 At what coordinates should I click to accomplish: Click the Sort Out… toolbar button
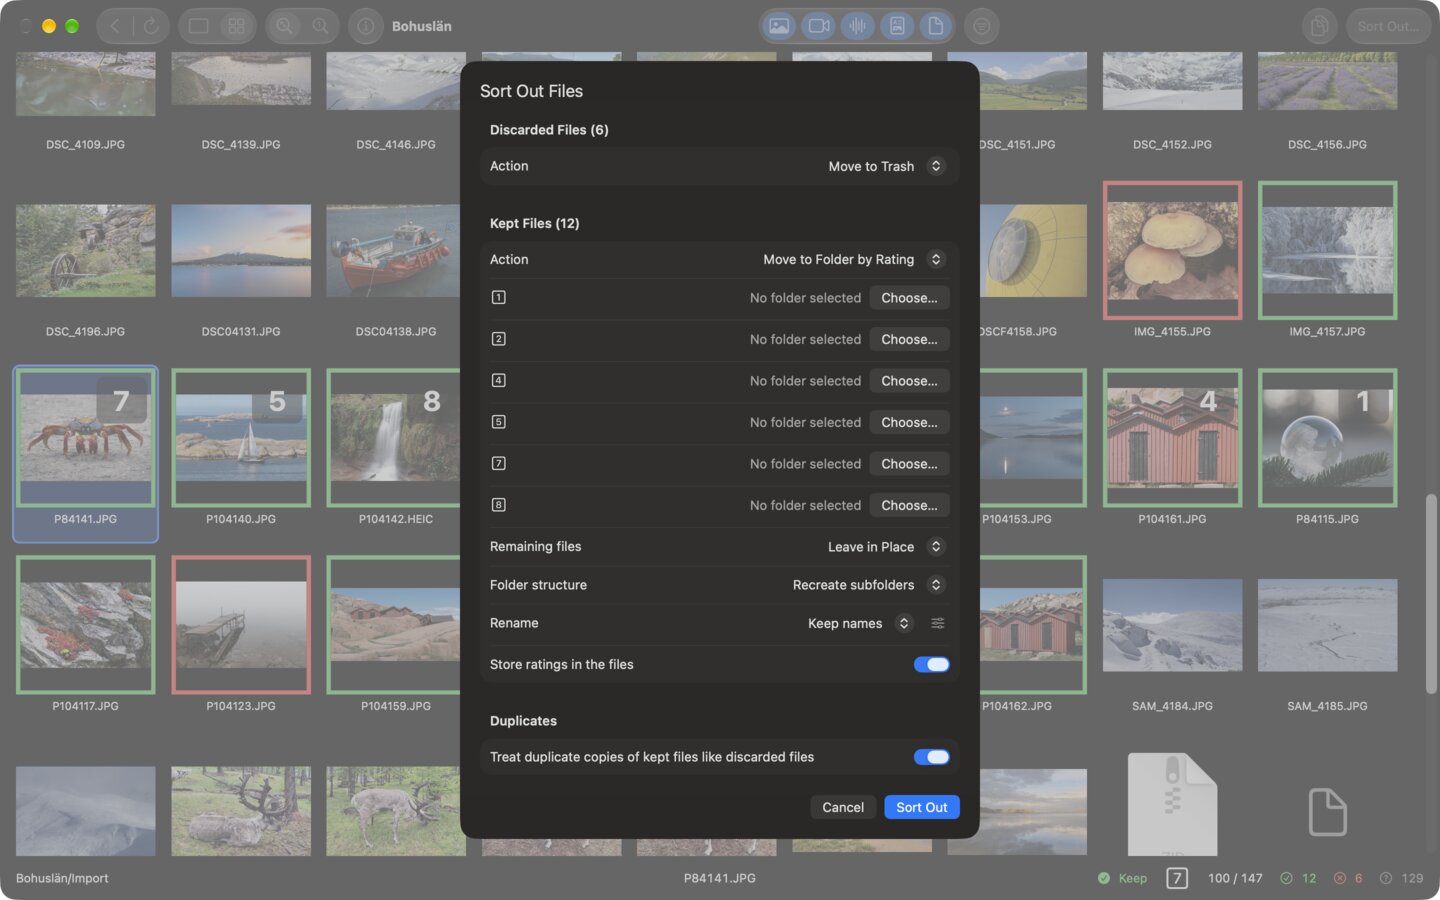(x=1388, y=26)
